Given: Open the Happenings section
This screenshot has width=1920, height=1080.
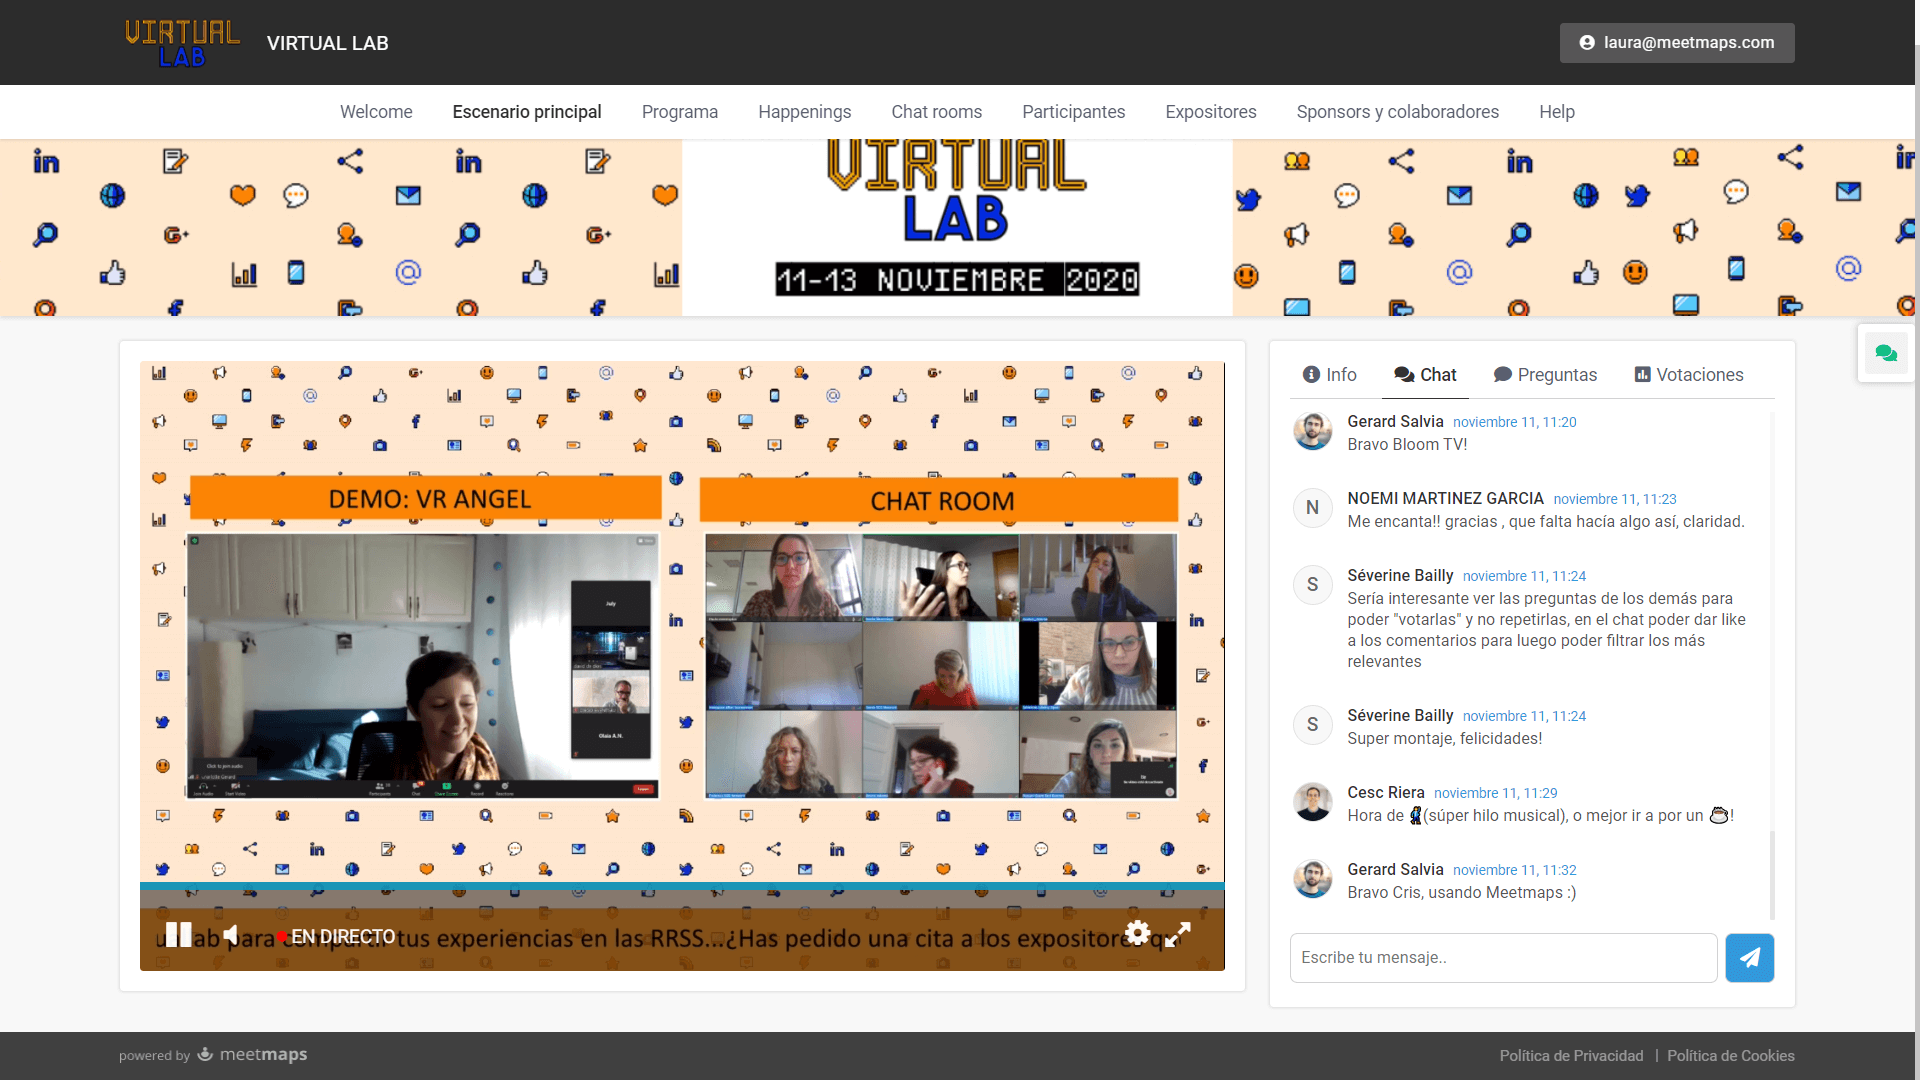Looking at the screenshot, I should (x=805, y=112).
